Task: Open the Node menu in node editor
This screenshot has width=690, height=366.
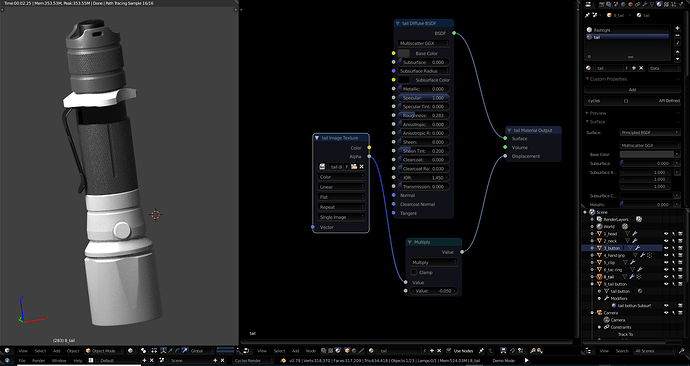Action: tap(311, 351)
